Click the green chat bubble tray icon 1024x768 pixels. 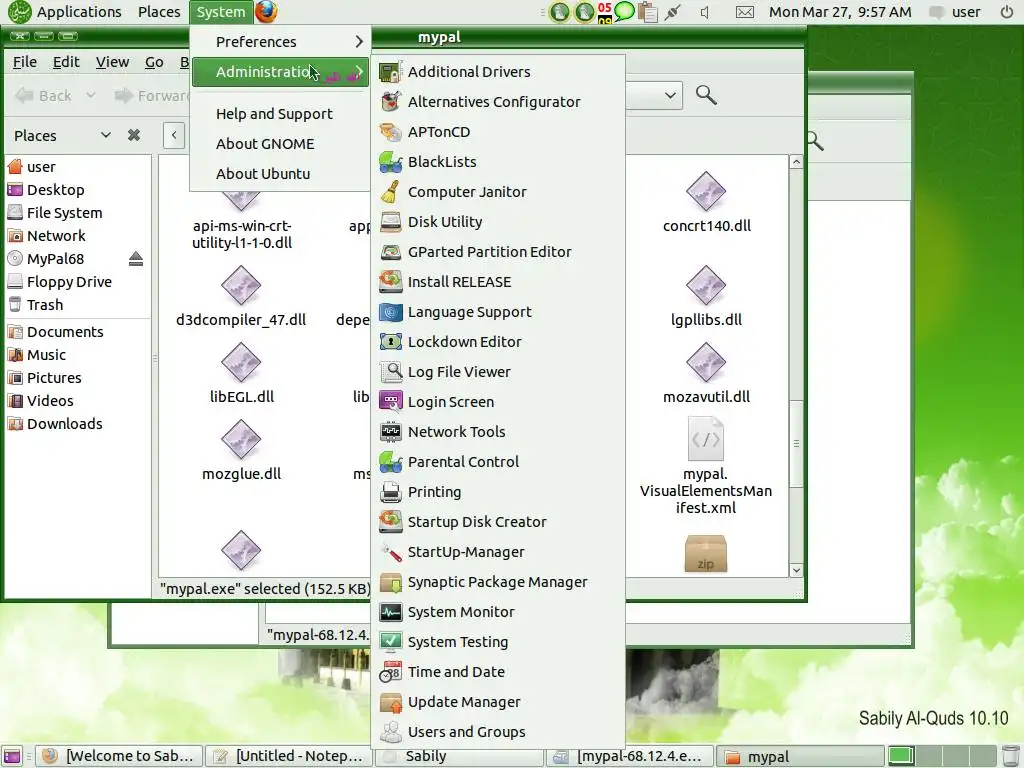click(625, 11)
